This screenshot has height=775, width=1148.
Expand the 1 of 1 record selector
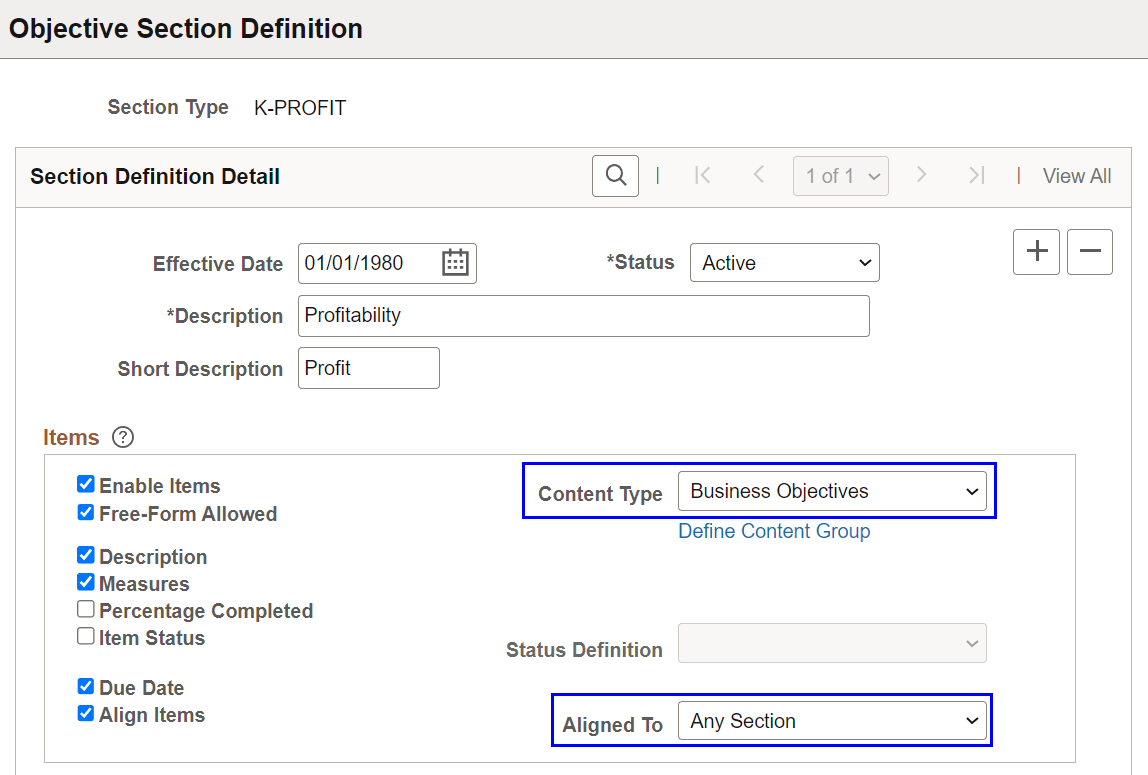coord(841,175)
